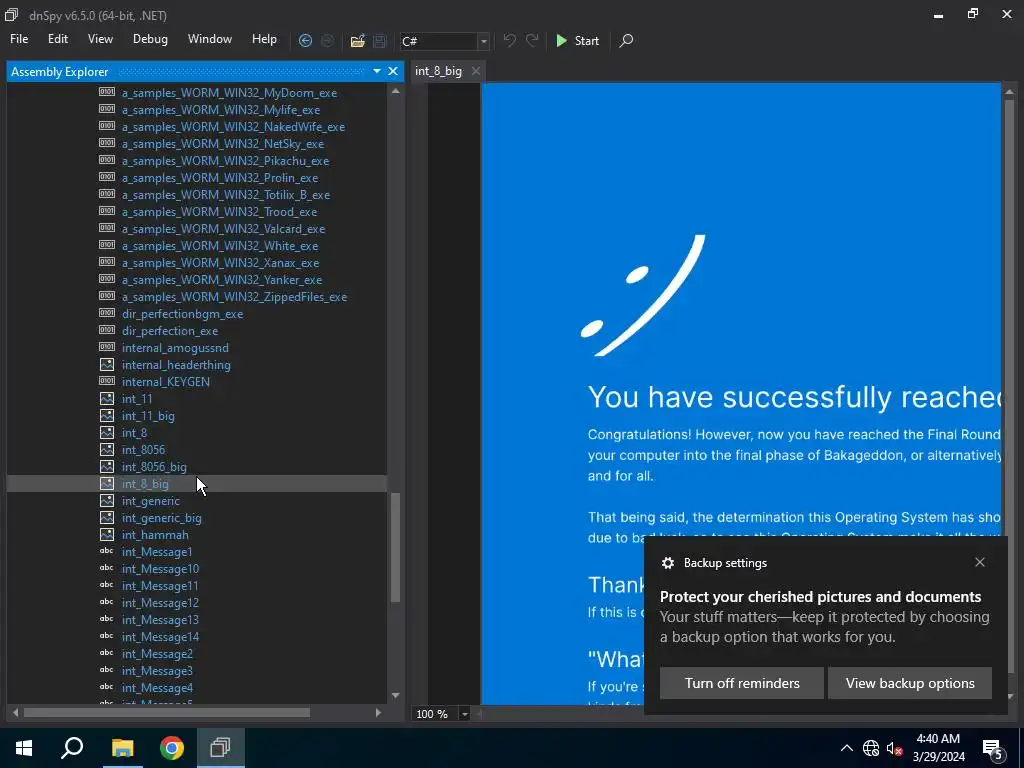The image size is (1024, 768).
Task: Select int_11_big image resource
Action: coord(148,415)
